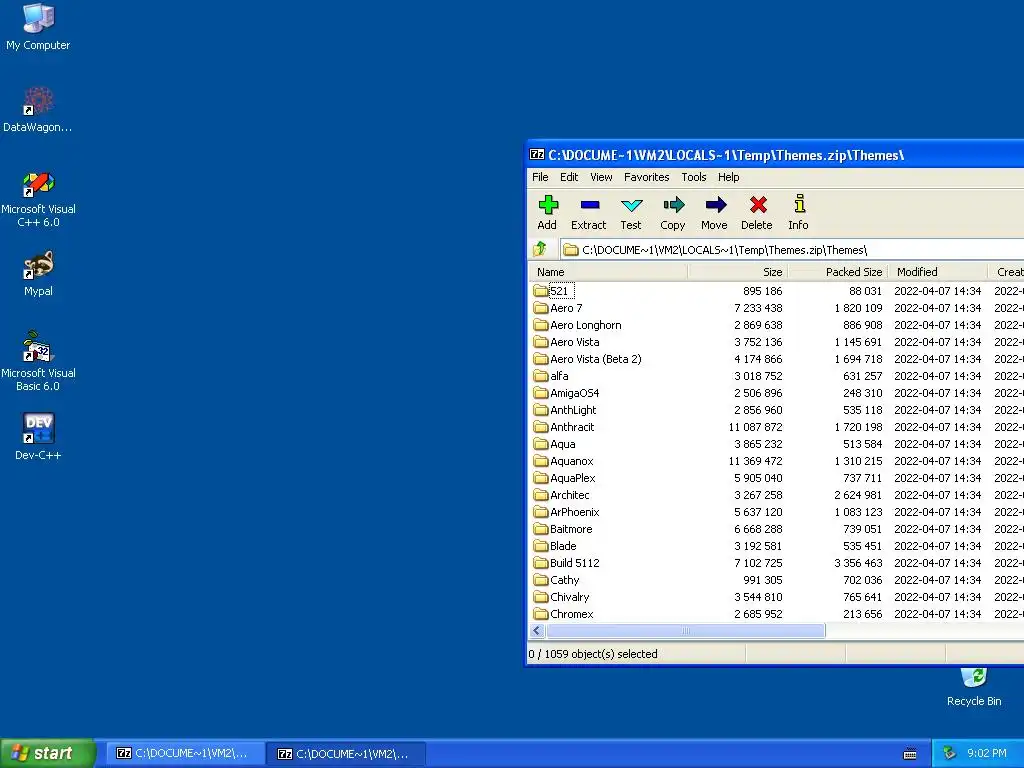The height and width of the screenshot is (768, 1024).
Task: Select the Aero Vista (Beta 2) folder
Action: [587, 359]
